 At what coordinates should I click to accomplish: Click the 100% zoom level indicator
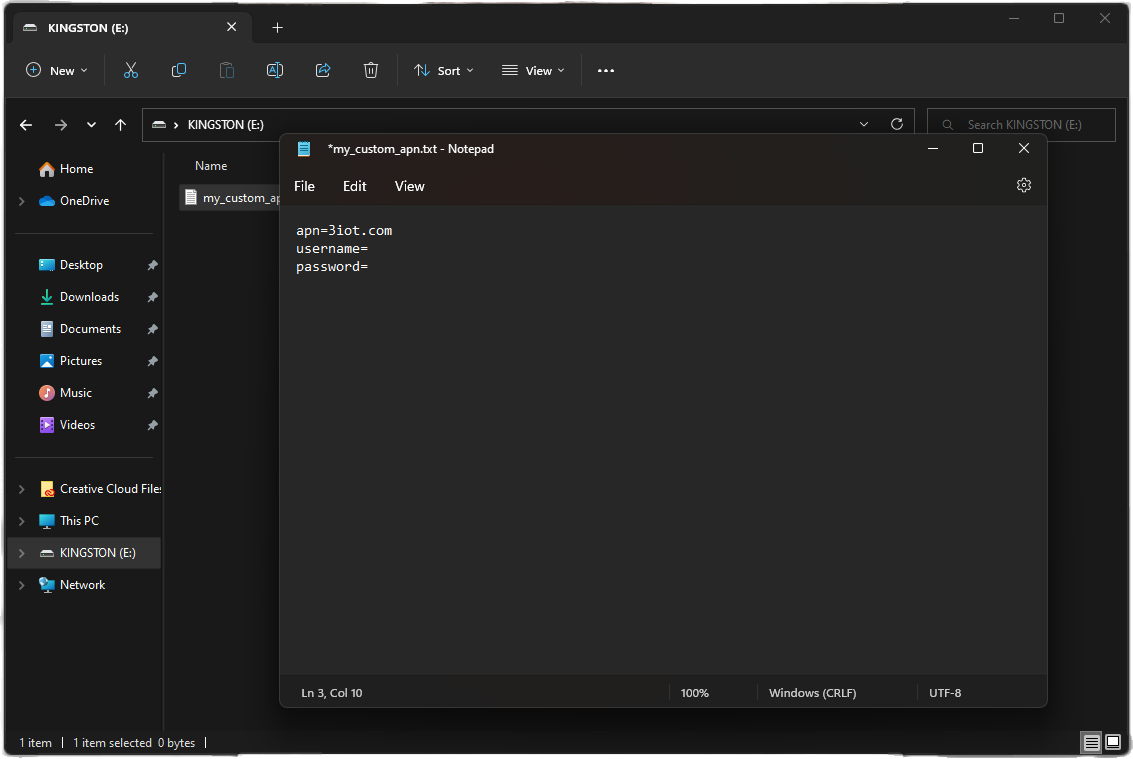(694, 693)
